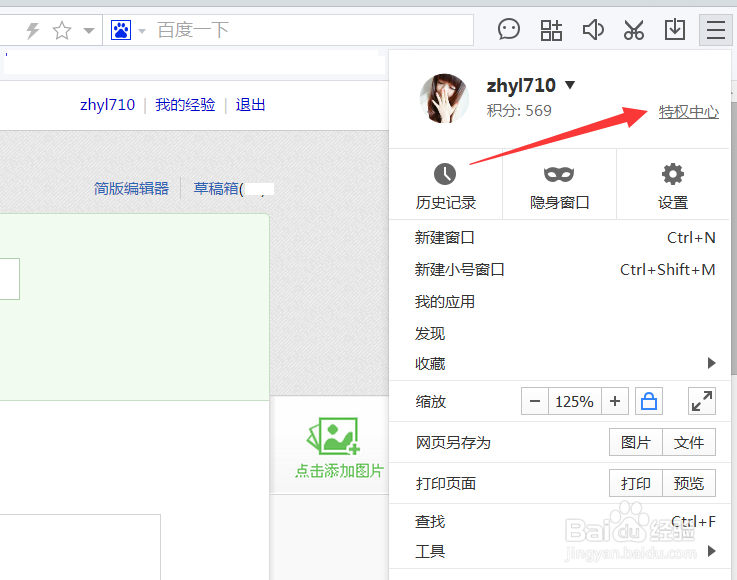The image size is (737, 580).
Task: Click the zhyl710 username link on page
Action: click(x=108, y=104)
